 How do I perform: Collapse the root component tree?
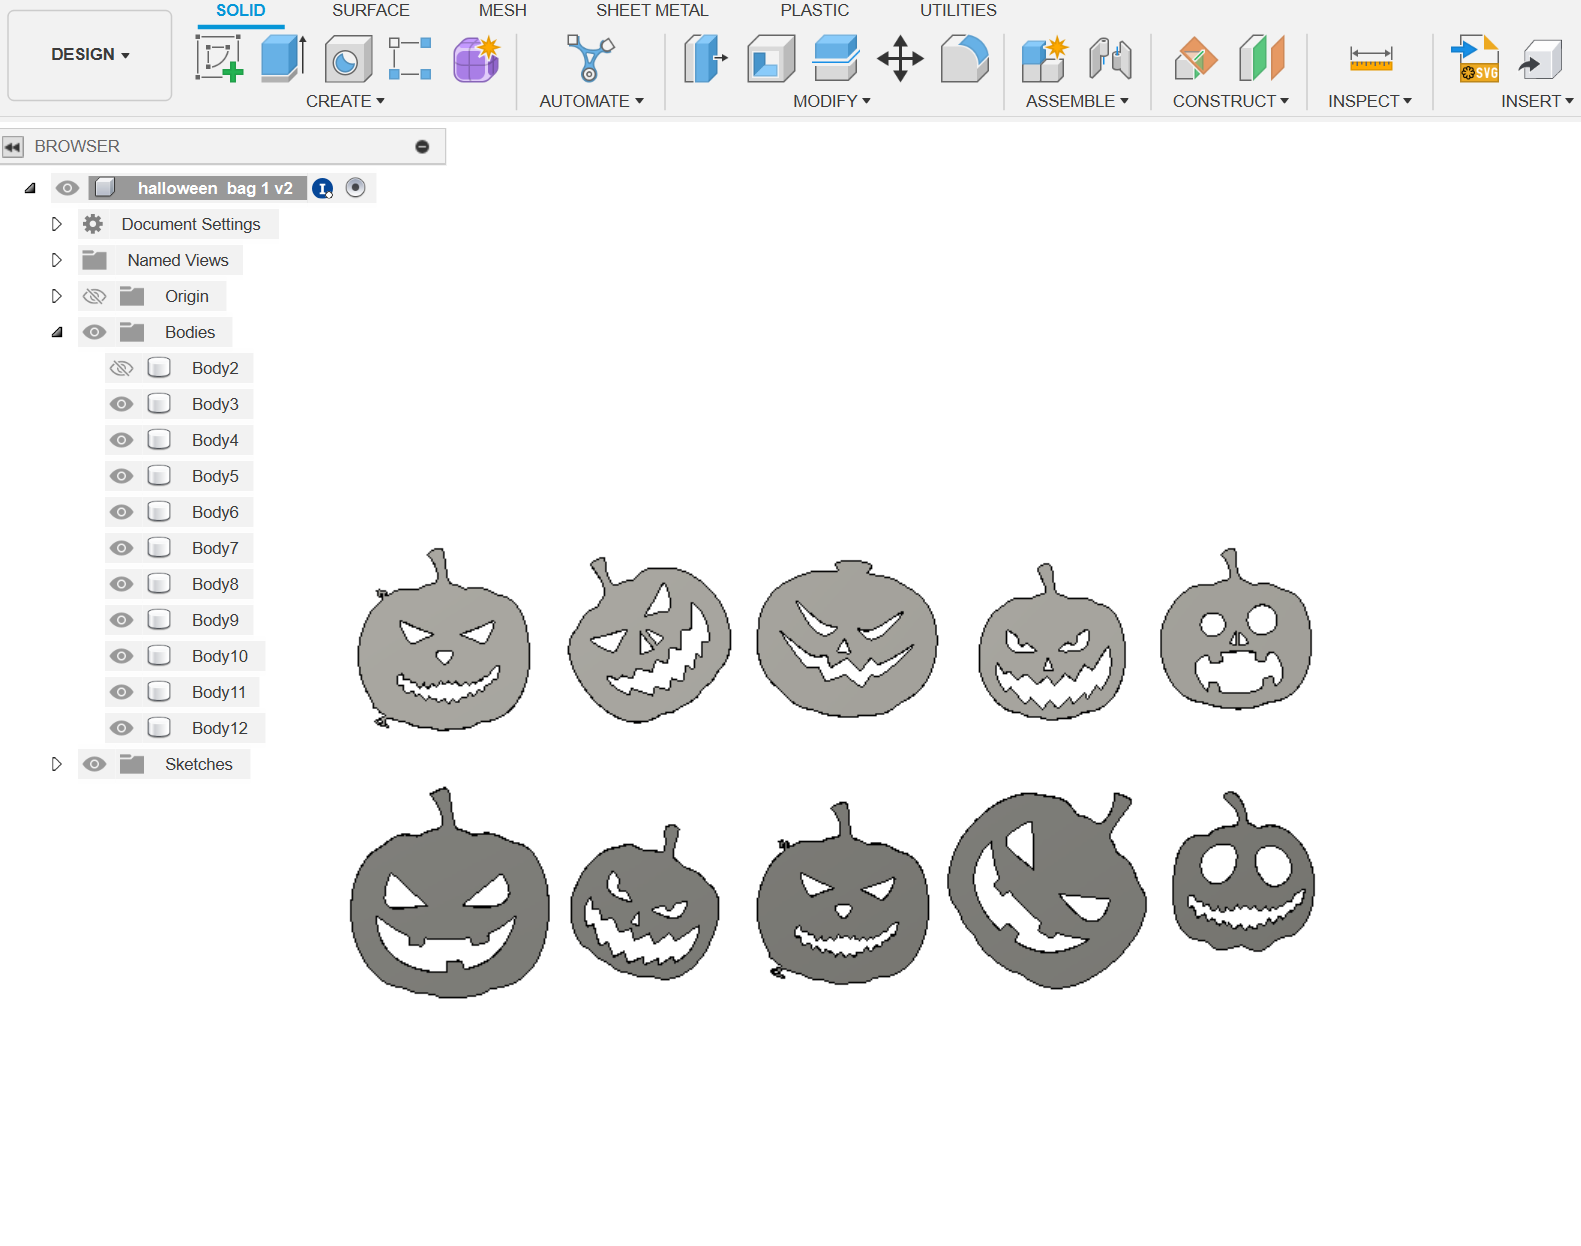pyautogui.click(x=30, y=188)
